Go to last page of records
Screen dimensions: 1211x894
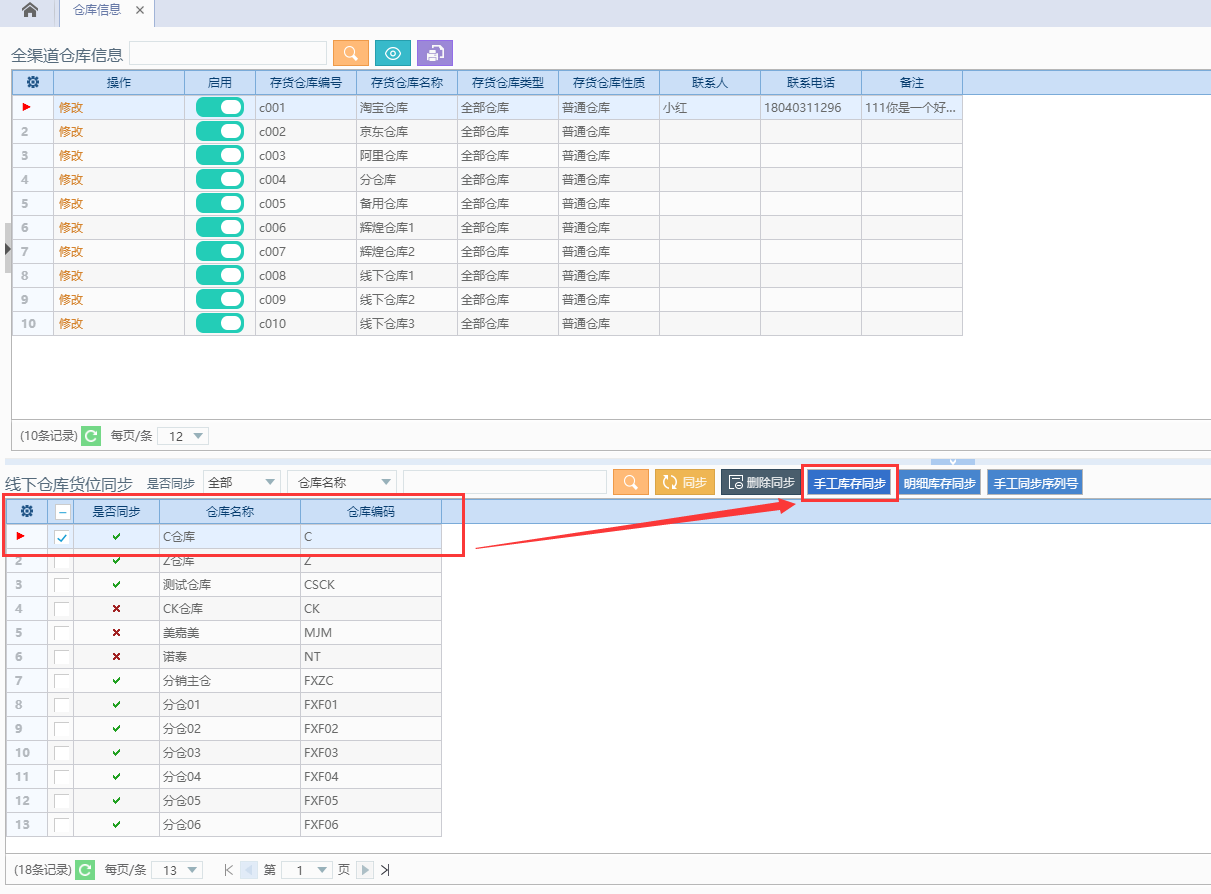386,870
